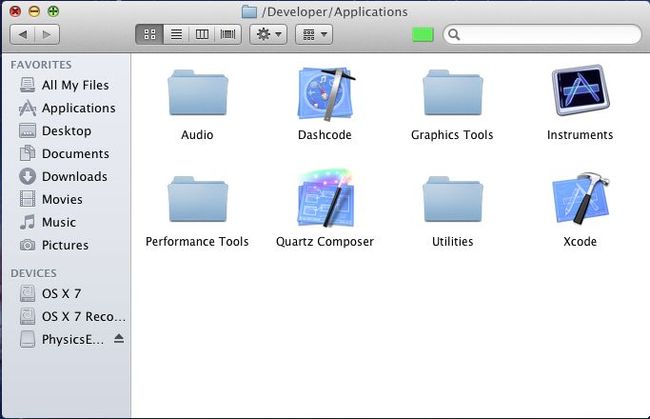The image size is (650, 419).
Task: Open the Graphics Tools folder
Action: click(x=453, y=93)
